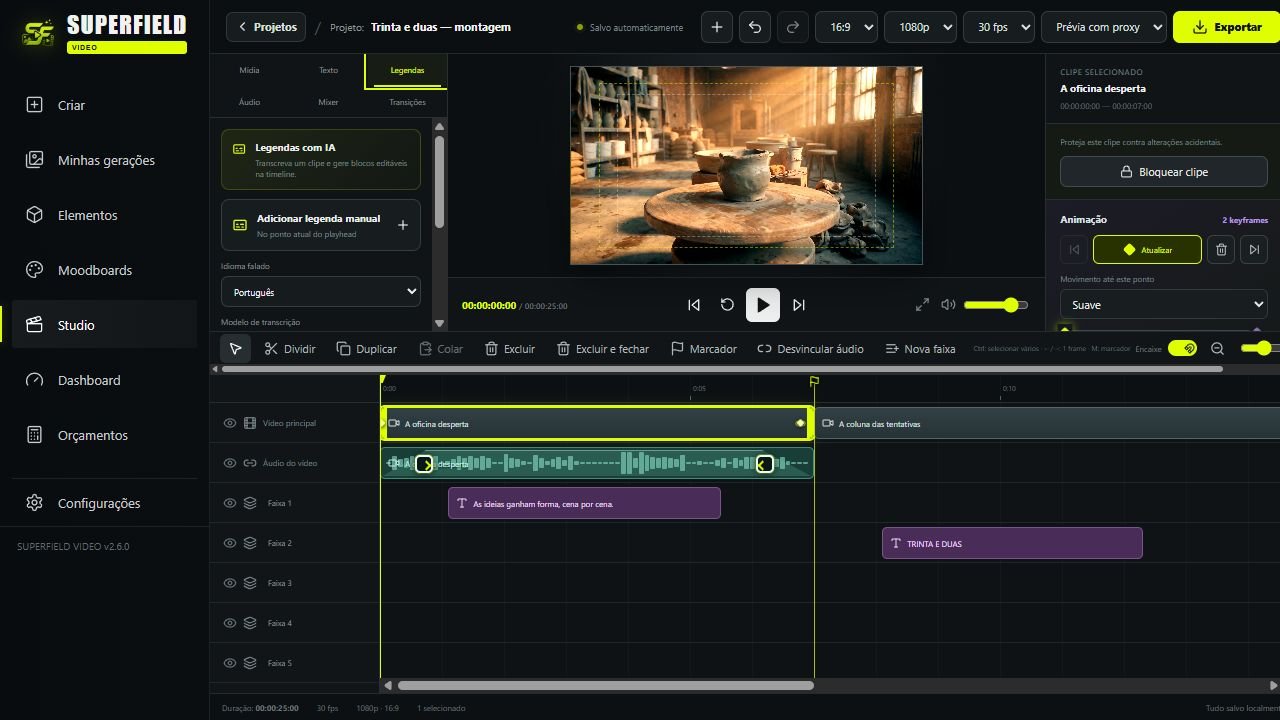
Task: Open the Dashboard page
Action: (x=104, y=380)
